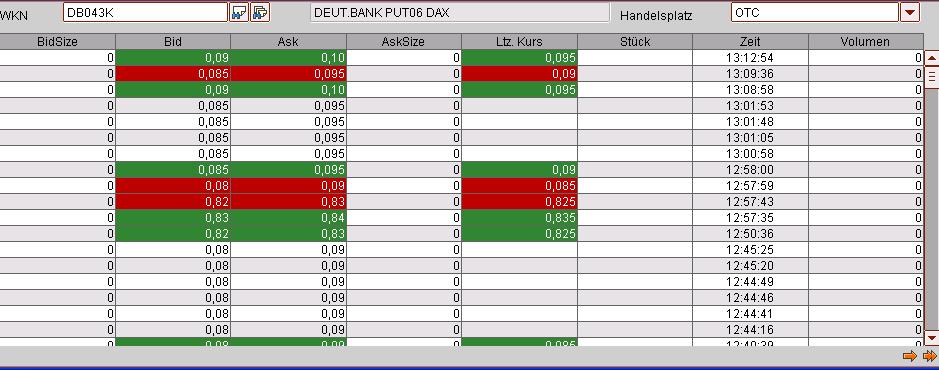Click the red Bid cell showing 0,82
The height and width of the screenshot is (370, 939).
[x=172, y=202]
